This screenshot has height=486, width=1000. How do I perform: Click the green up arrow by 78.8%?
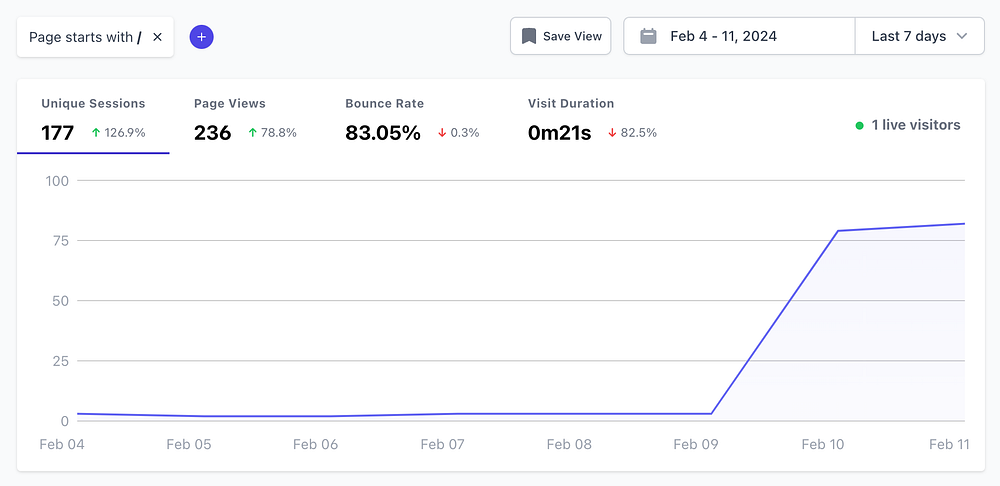coord(253,133)
